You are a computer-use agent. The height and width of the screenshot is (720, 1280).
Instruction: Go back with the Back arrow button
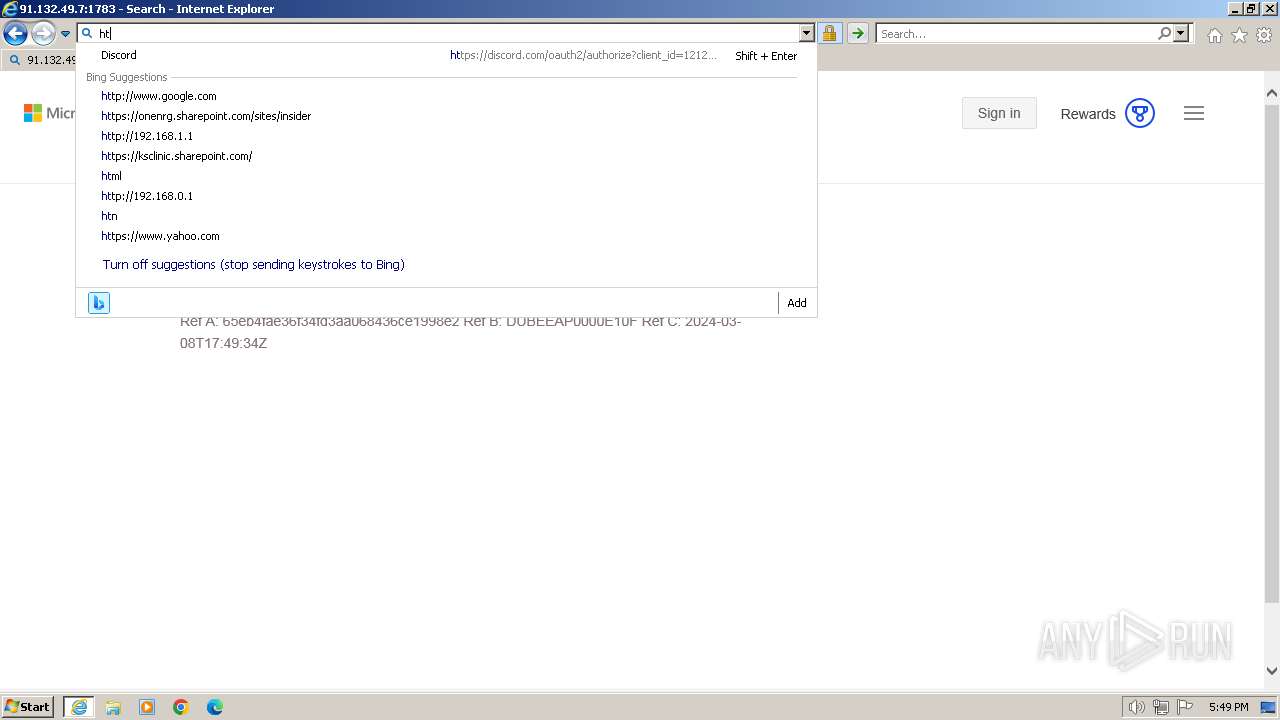pos(15,34)
